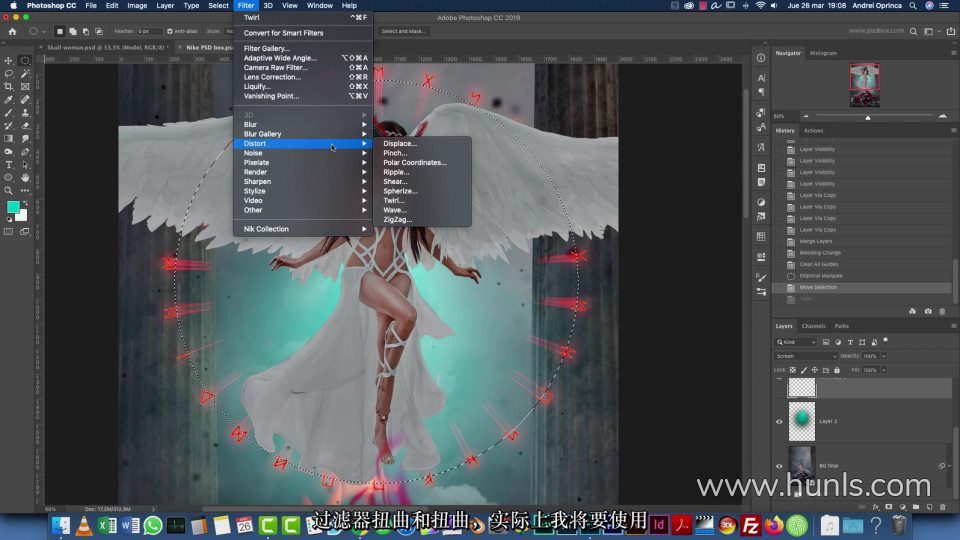Switch to the Histogram tab

point(823,53)
